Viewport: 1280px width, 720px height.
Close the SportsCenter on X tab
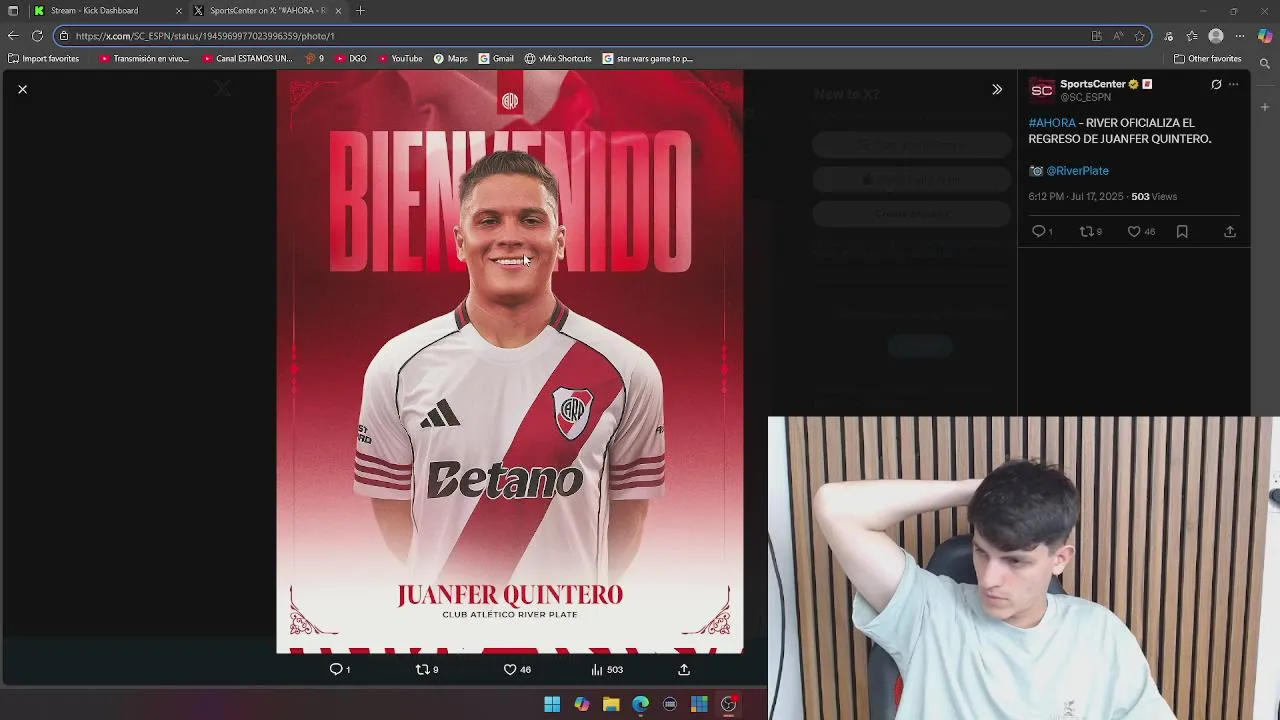(338, 11)
